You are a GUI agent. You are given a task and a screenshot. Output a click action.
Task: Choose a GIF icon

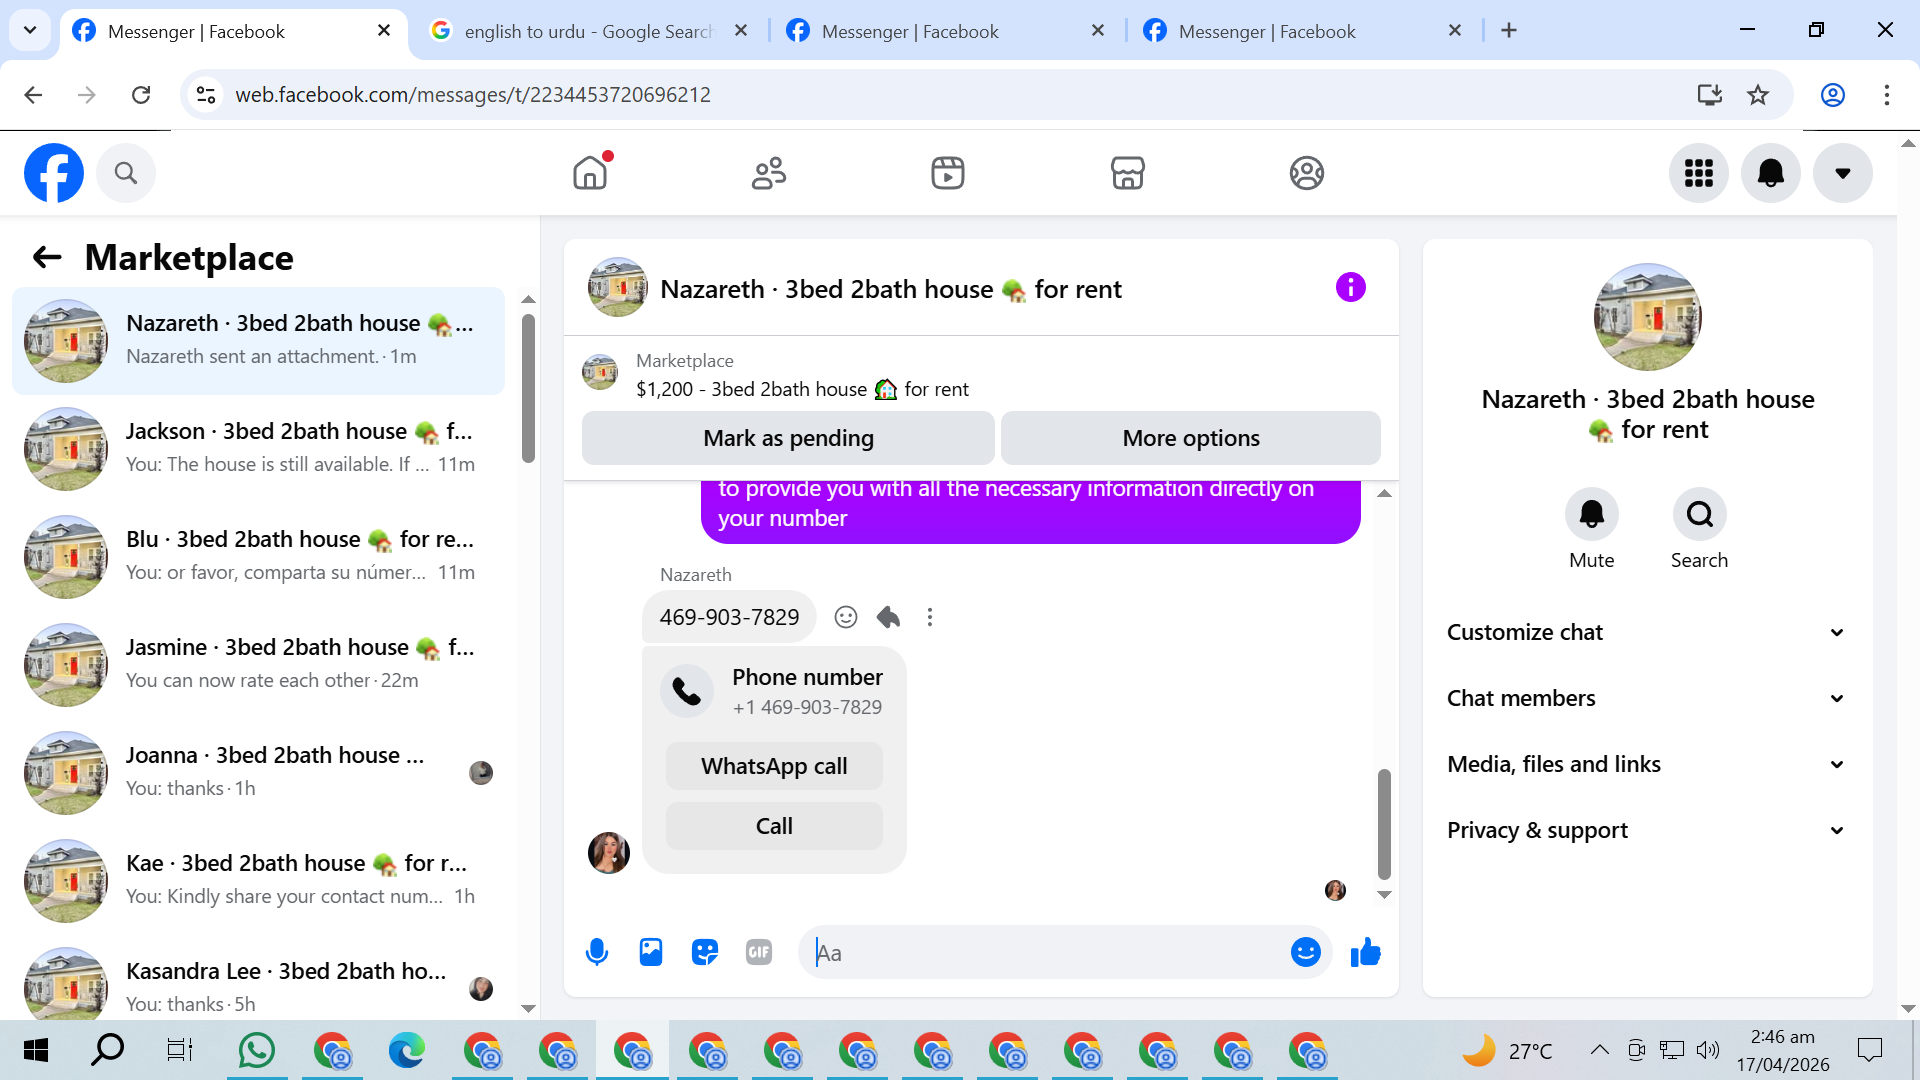click(759, 952)
